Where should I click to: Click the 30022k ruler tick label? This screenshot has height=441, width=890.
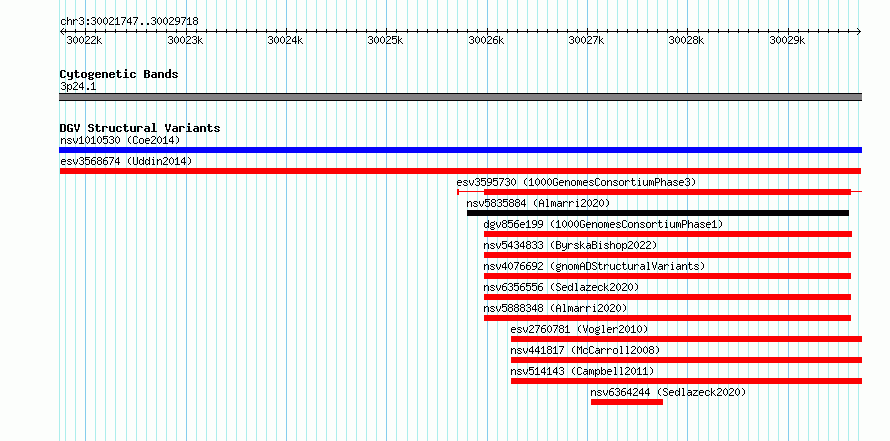pyautogui.click(x=85, y=40)
